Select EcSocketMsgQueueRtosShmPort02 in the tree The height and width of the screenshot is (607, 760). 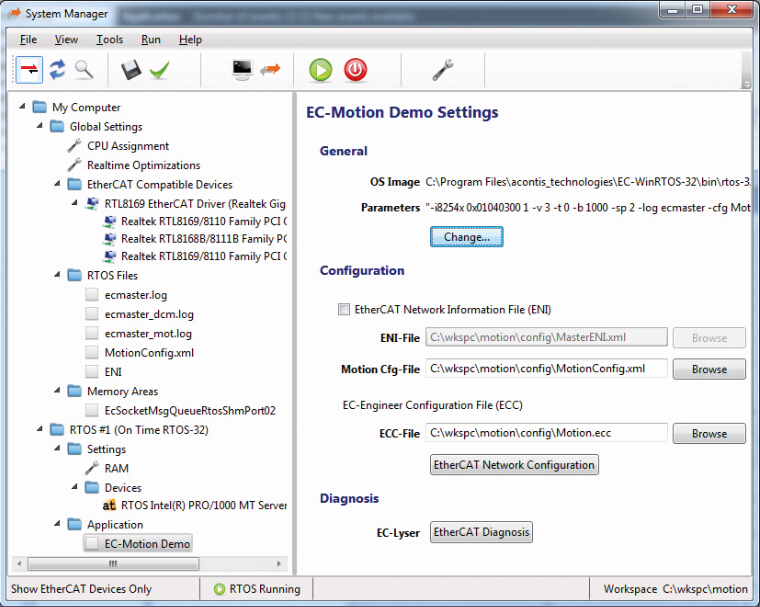click(x=190, y=411)
